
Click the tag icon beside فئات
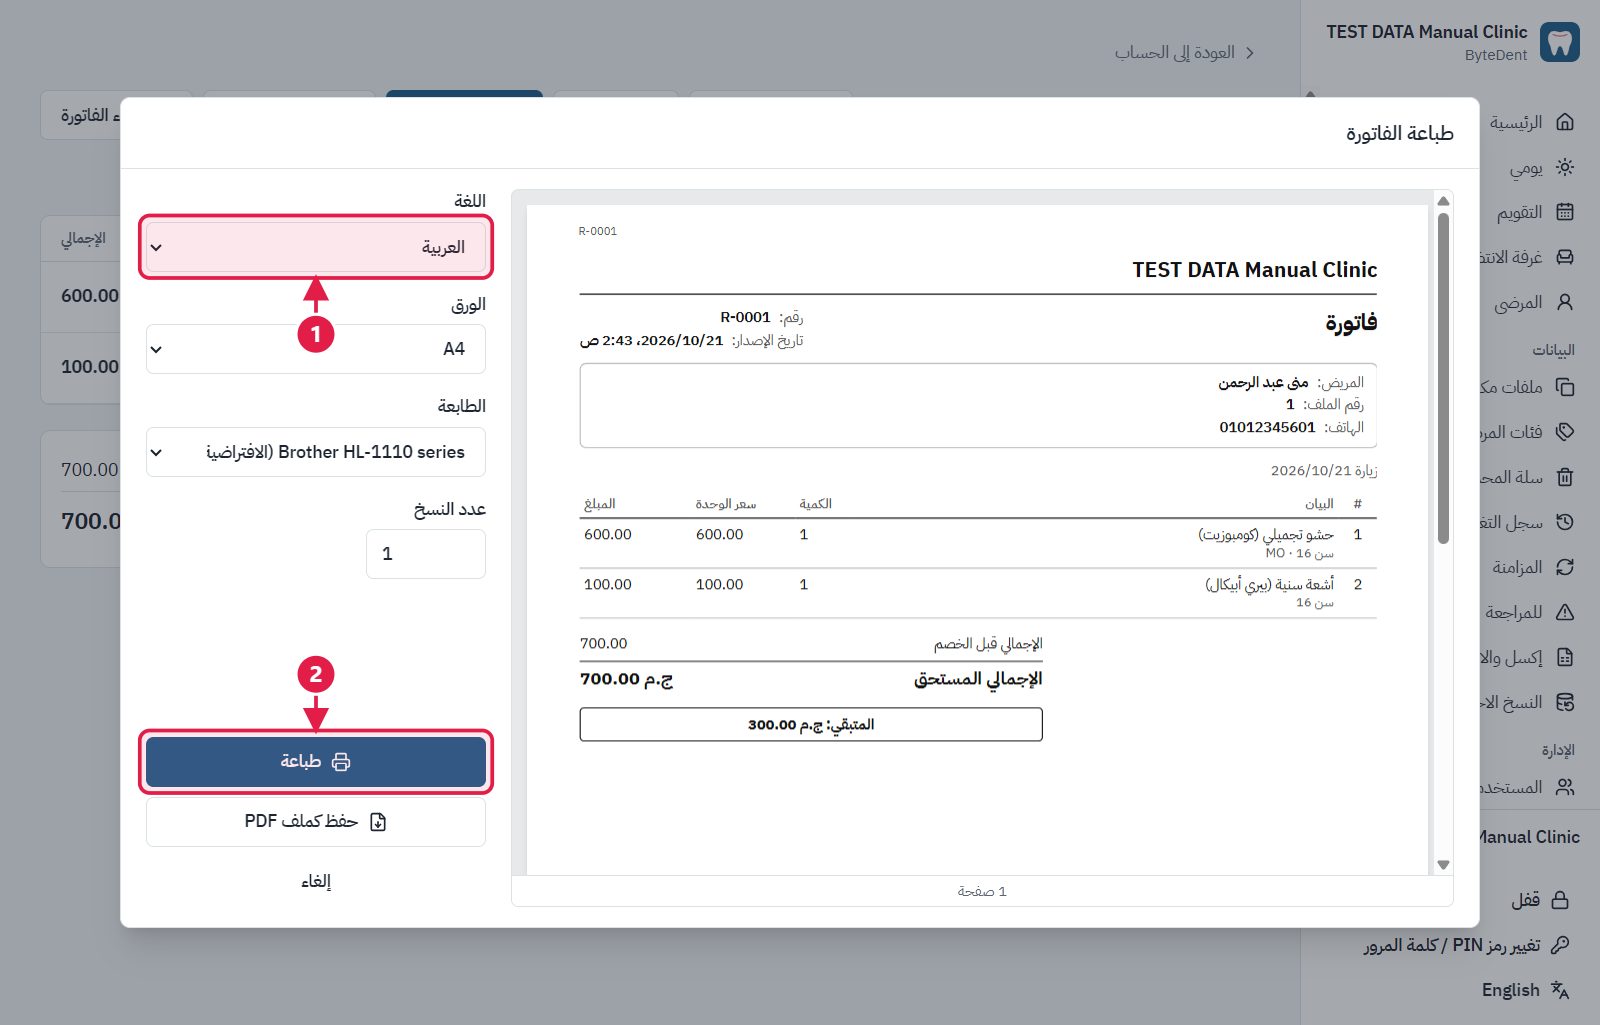click(x=1565, y=432)
